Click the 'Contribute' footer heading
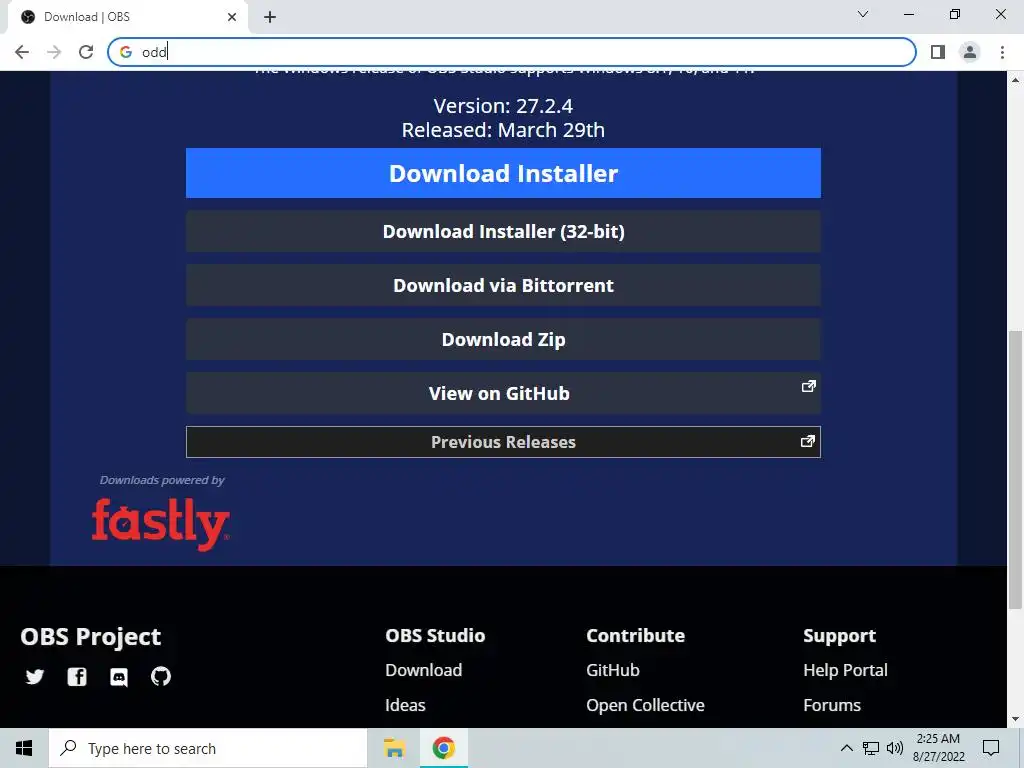The image size is (1024, 768). coord(635,635)
